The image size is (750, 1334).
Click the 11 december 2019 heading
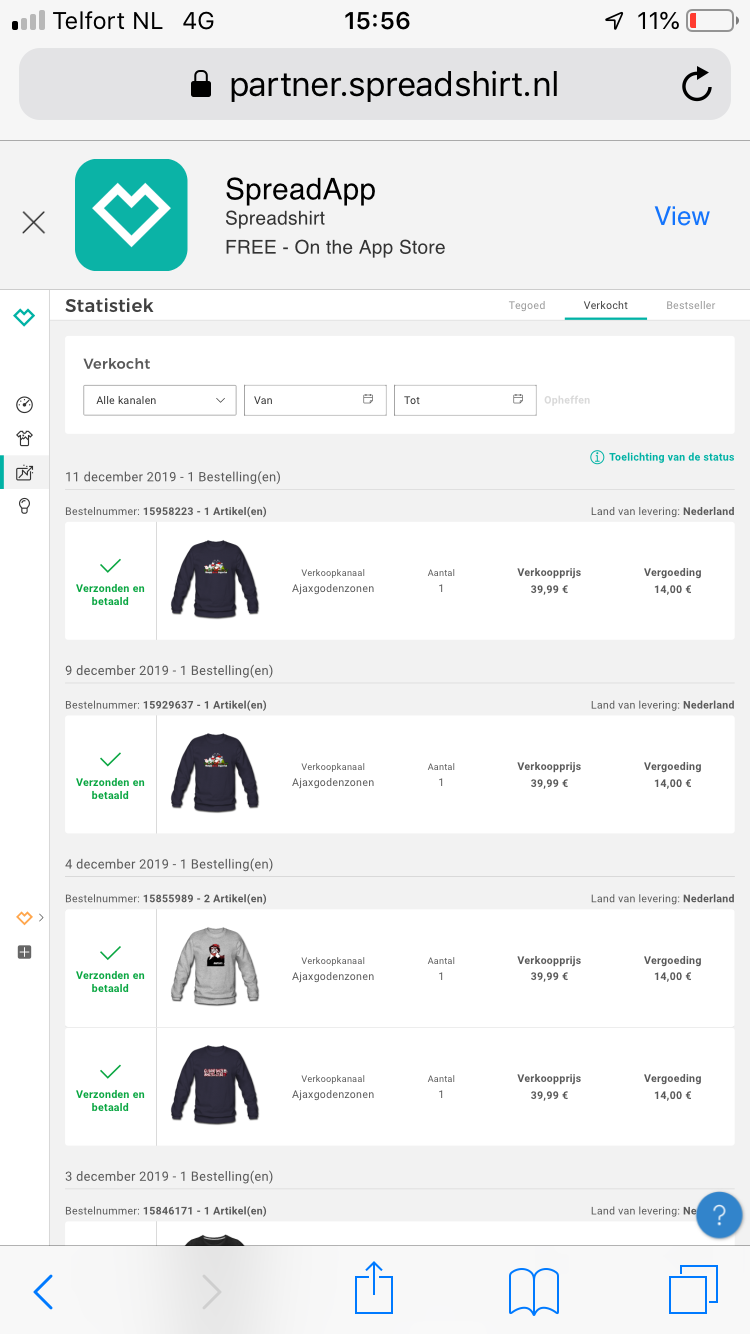tap(173, 477)
